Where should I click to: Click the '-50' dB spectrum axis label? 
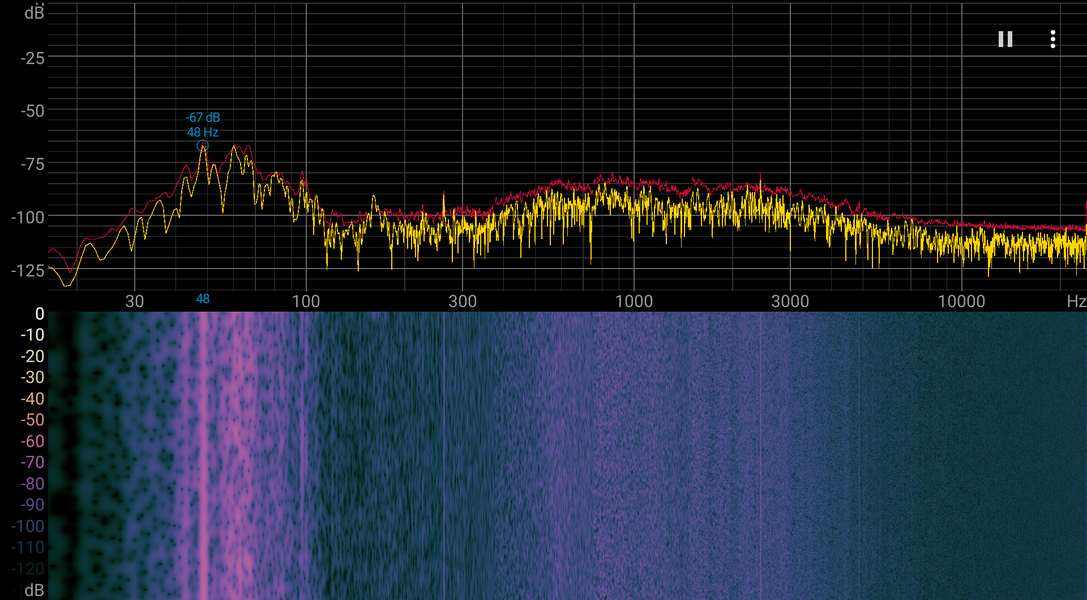point(33,111)
